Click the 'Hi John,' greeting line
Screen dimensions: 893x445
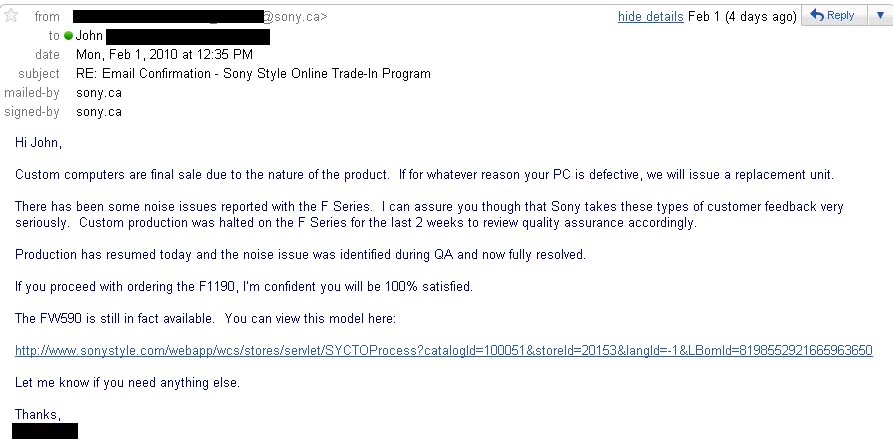(x=38, y=143)
